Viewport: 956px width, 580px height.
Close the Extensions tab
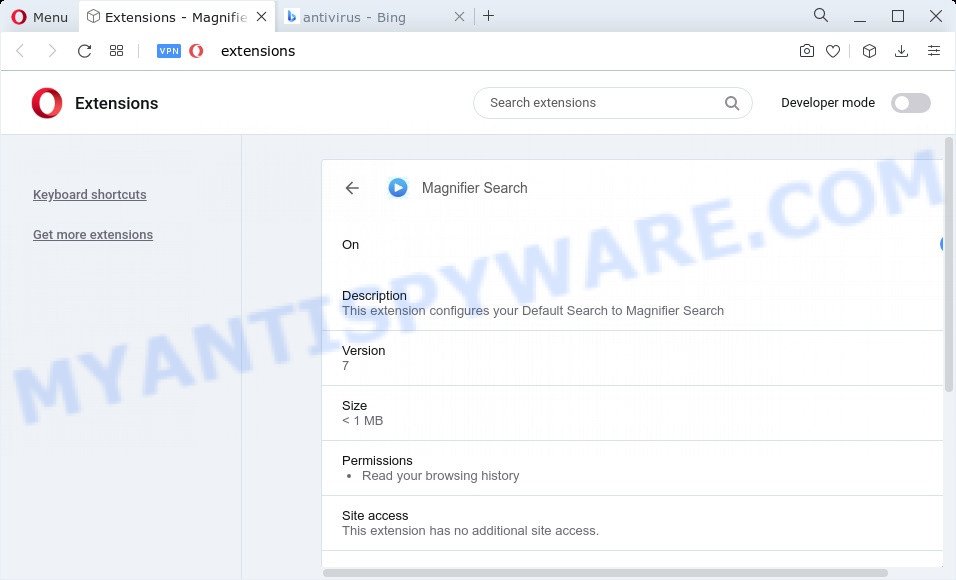coord(262,17)
